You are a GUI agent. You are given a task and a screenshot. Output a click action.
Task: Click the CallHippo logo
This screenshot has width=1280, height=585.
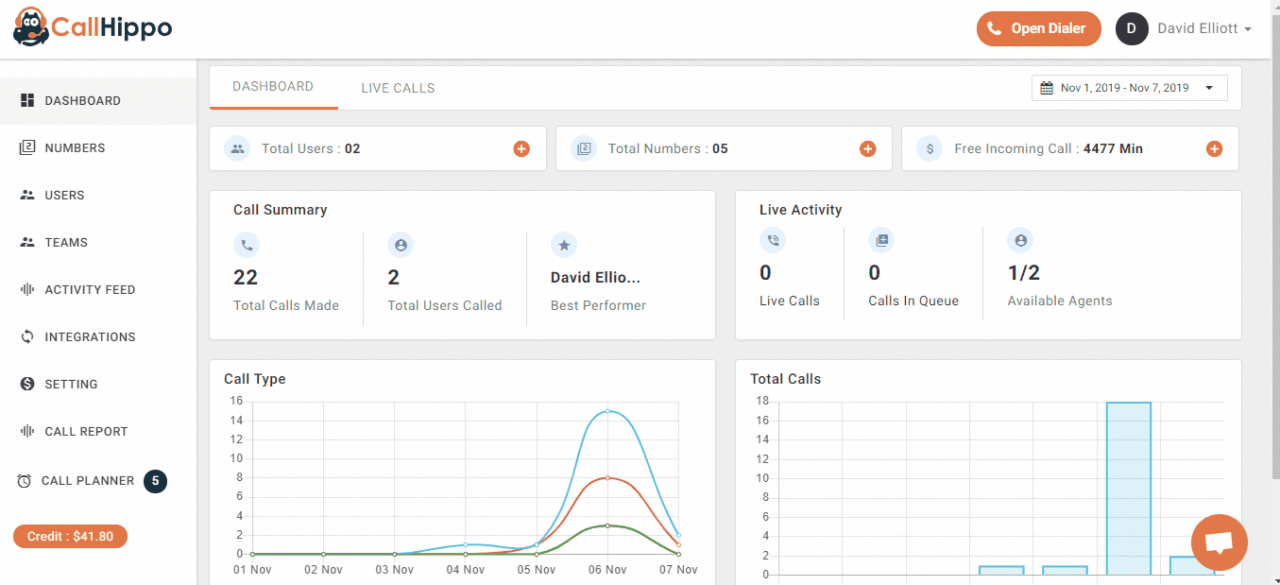[x=92, y=27]
